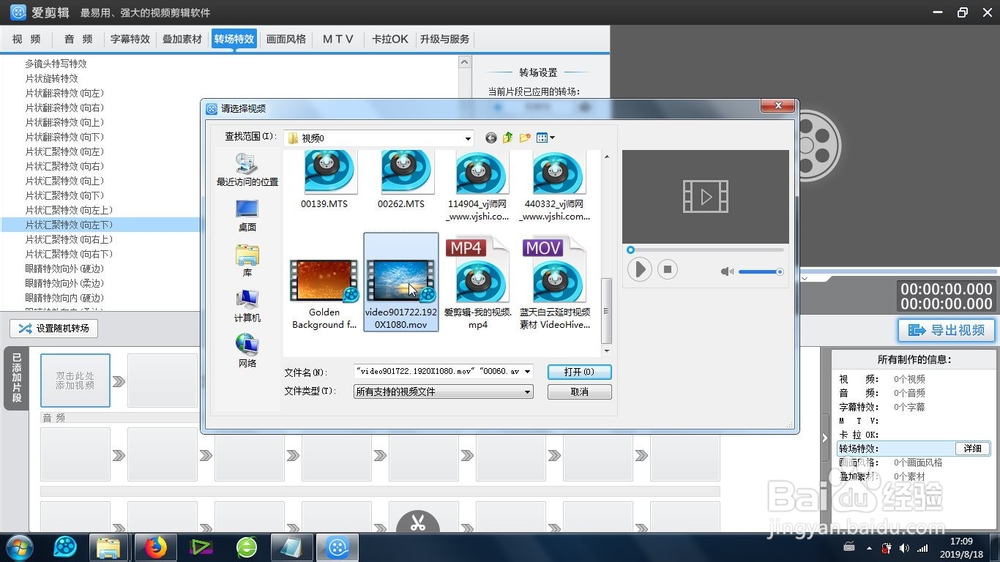Image resolution: width=1000 pixels, height=562 pixels.
Task: Open Windows Start menu
Action: 18,547
